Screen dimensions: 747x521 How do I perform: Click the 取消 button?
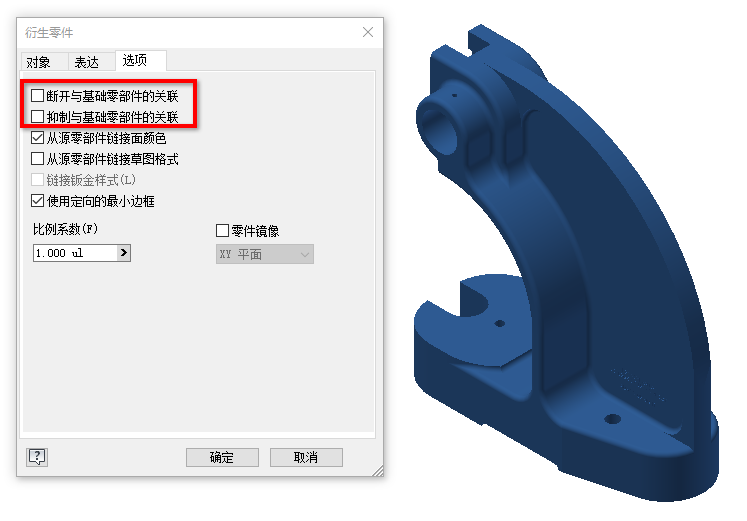(306, 458)
